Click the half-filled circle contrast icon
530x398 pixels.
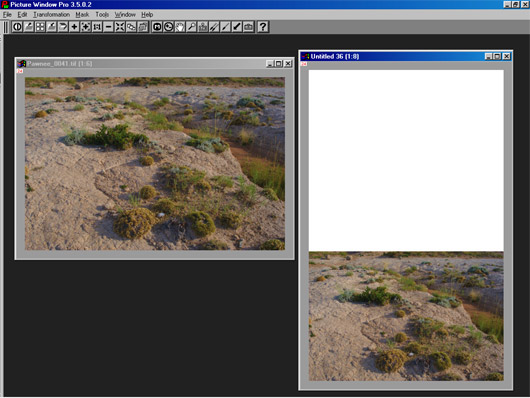pyautogui.click(x=17, y=27)
